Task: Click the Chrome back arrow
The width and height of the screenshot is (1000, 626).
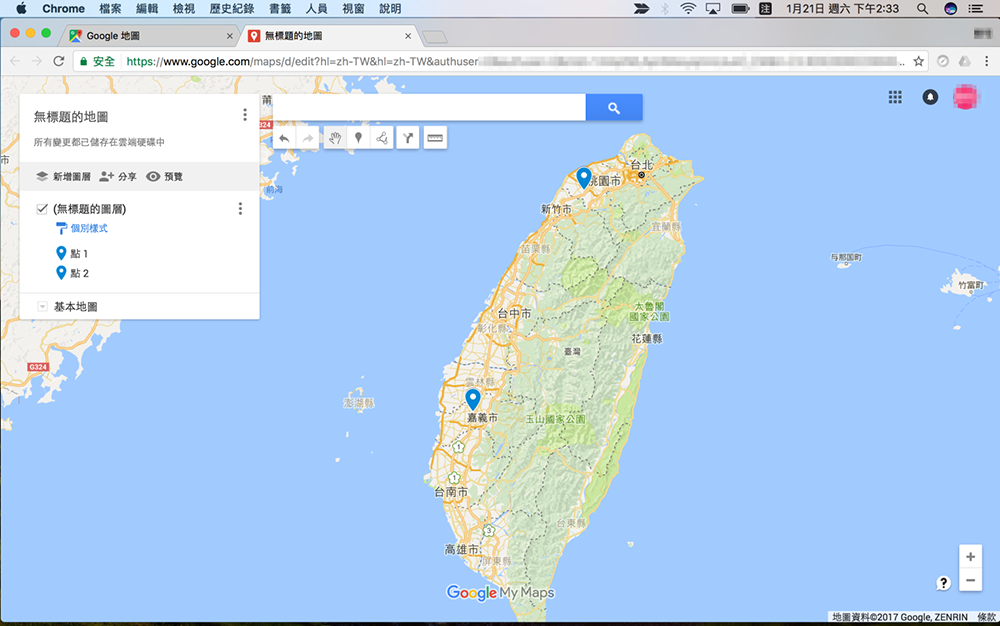Action: click(x=15, y=61)
